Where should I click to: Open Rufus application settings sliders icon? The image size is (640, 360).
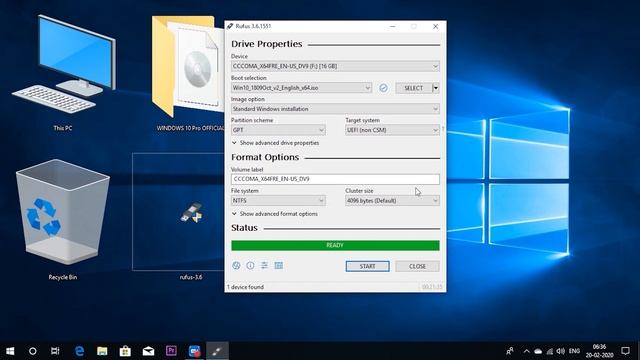click(264, 266)
